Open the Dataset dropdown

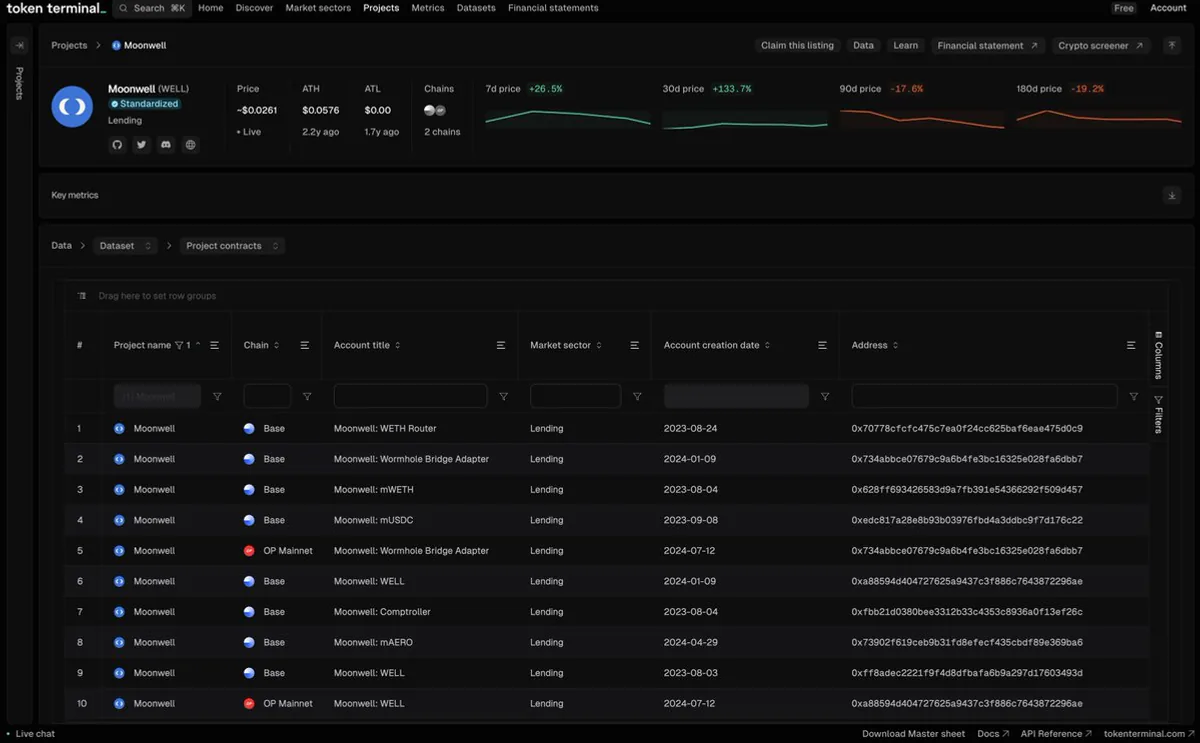point(126,245)
